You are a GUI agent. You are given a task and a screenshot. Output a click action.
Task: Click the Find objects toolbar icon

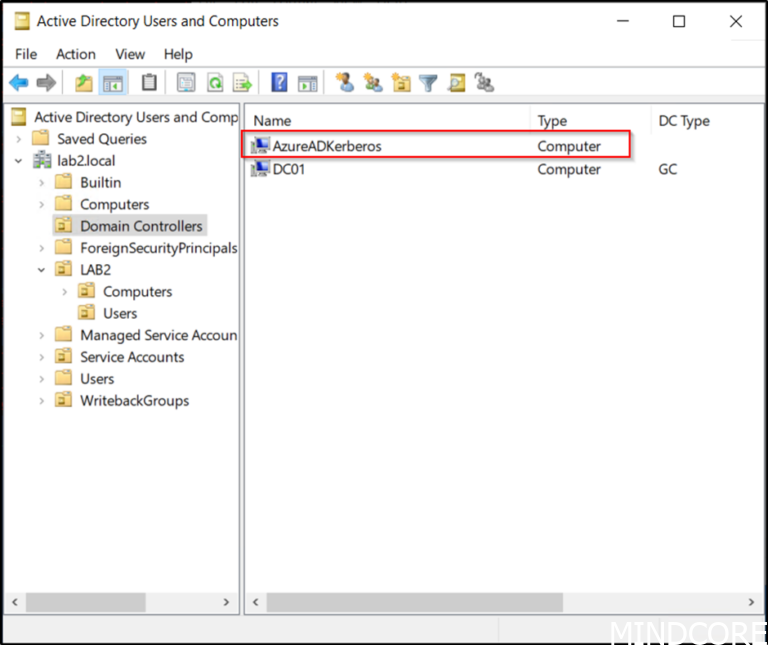(x=456, y=83)
